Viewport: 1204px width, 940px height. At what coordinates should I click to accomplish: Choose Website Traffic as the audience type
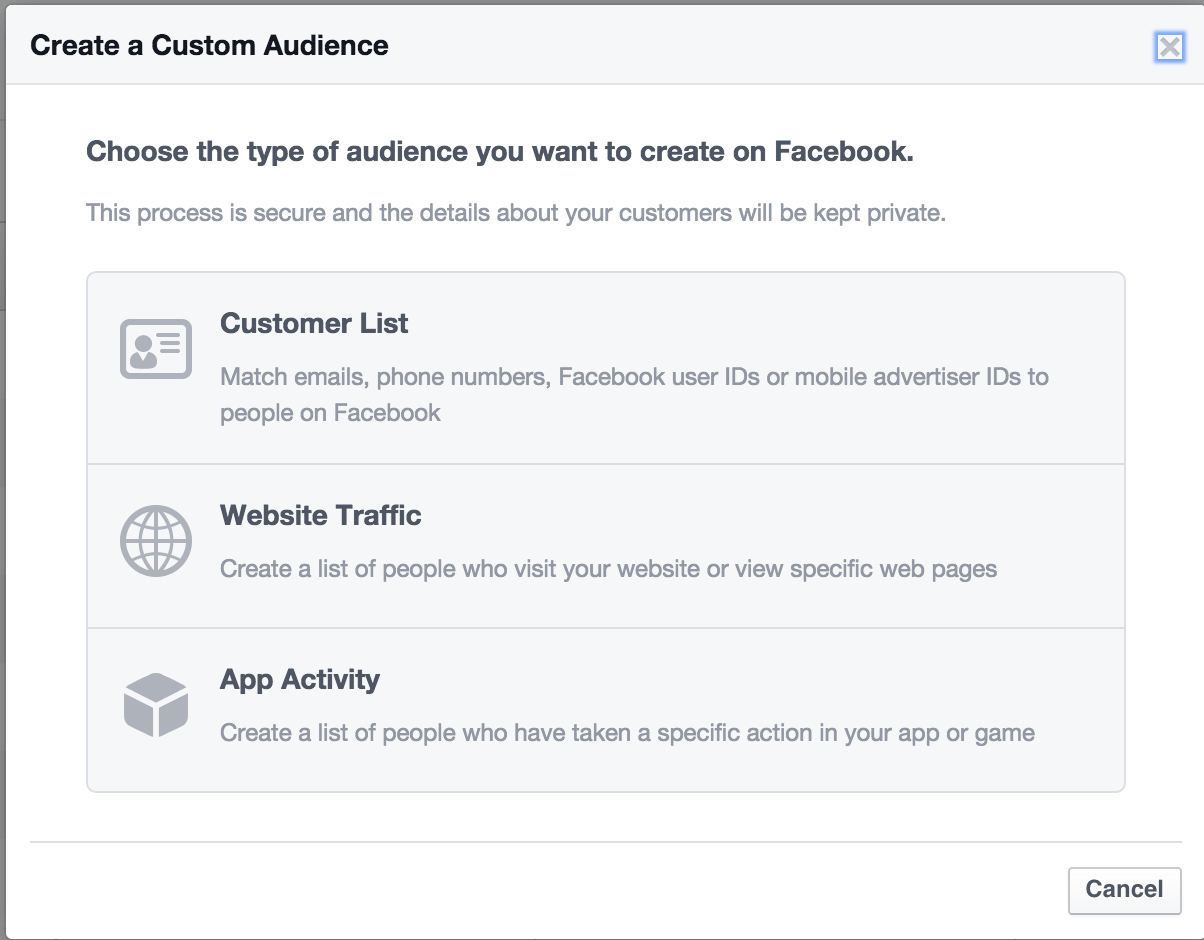point(604,545)
